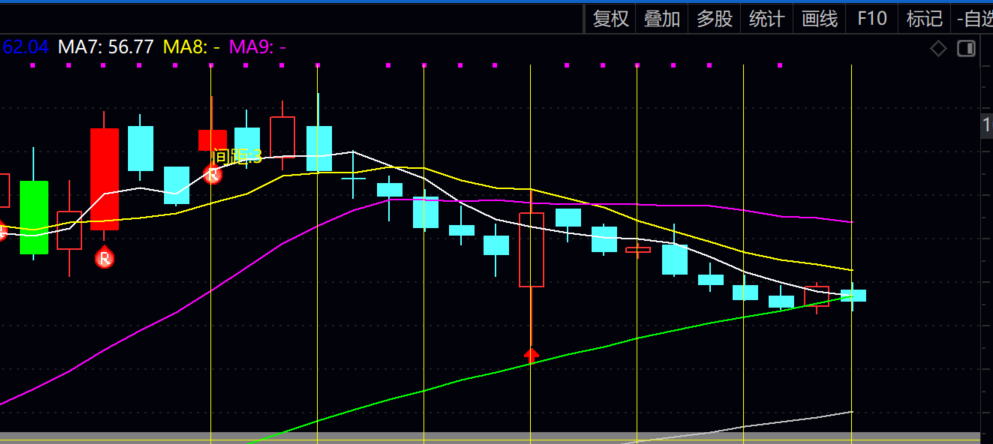Screen dimensions: 993x444
Task: Click the diamond icon above the chart
Action: pyautogui.click(x=938, y=48)
